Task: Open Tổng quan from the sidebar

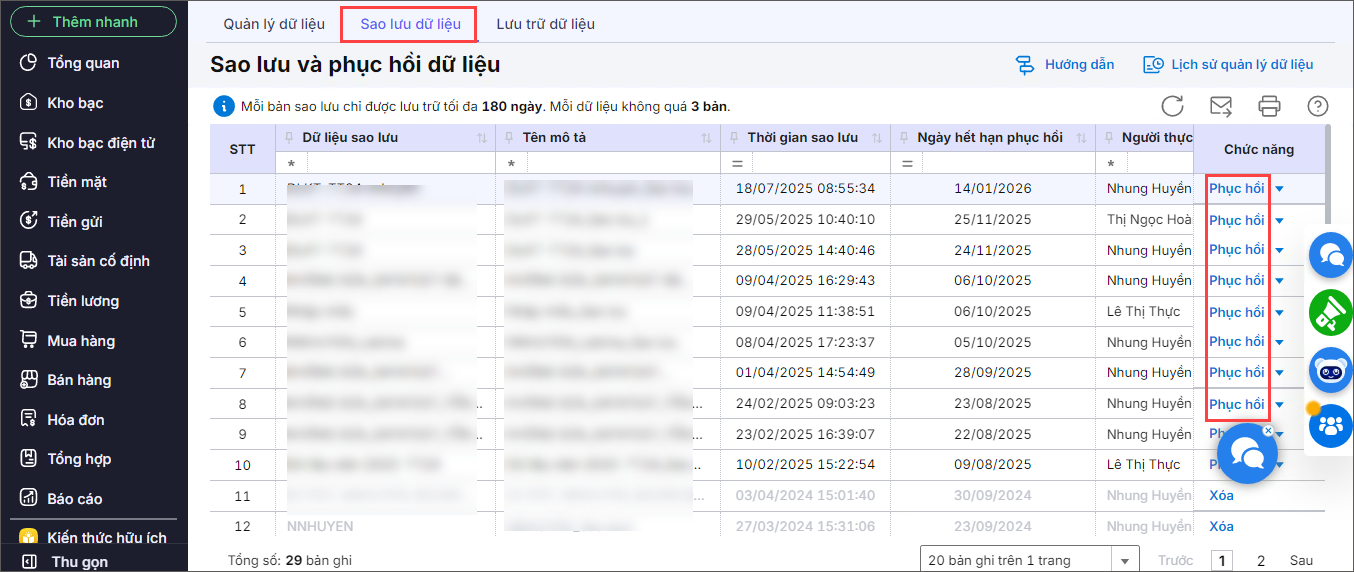Action: click(x=83, y=63)
